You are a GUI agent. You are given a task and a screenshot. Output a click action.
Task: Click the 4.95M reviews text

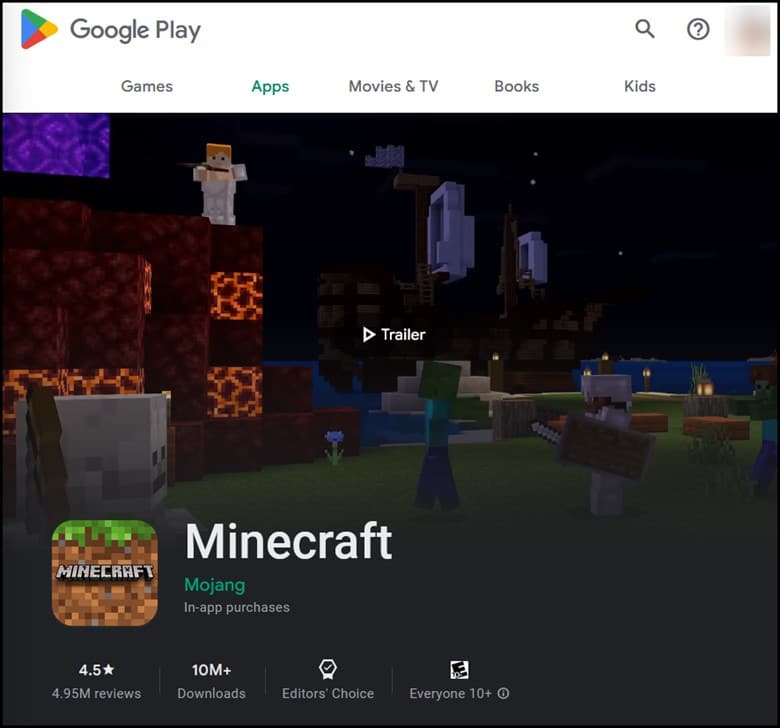tap(97, 693)
